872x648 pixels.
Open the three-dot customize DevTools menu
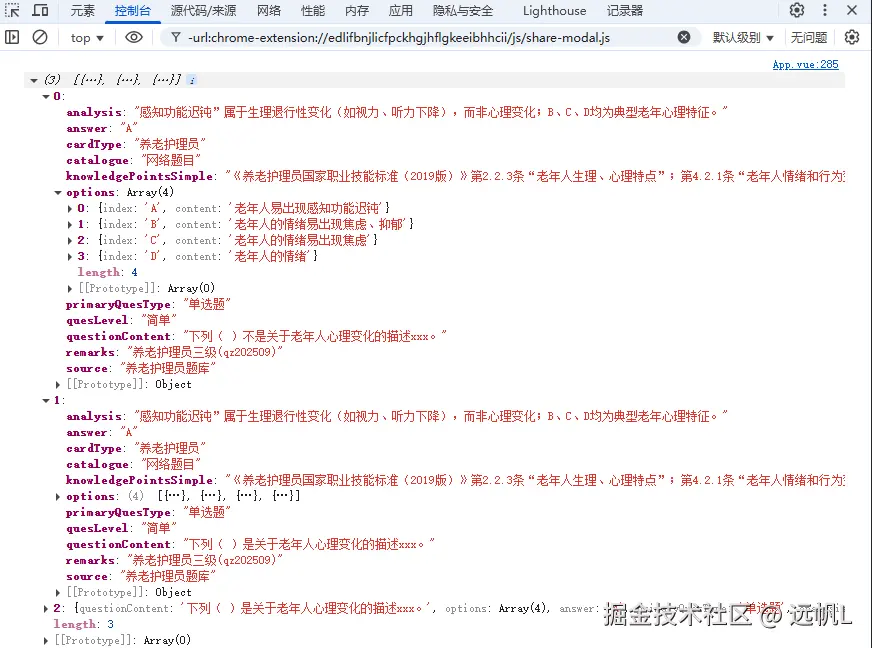tap(825, 10)
